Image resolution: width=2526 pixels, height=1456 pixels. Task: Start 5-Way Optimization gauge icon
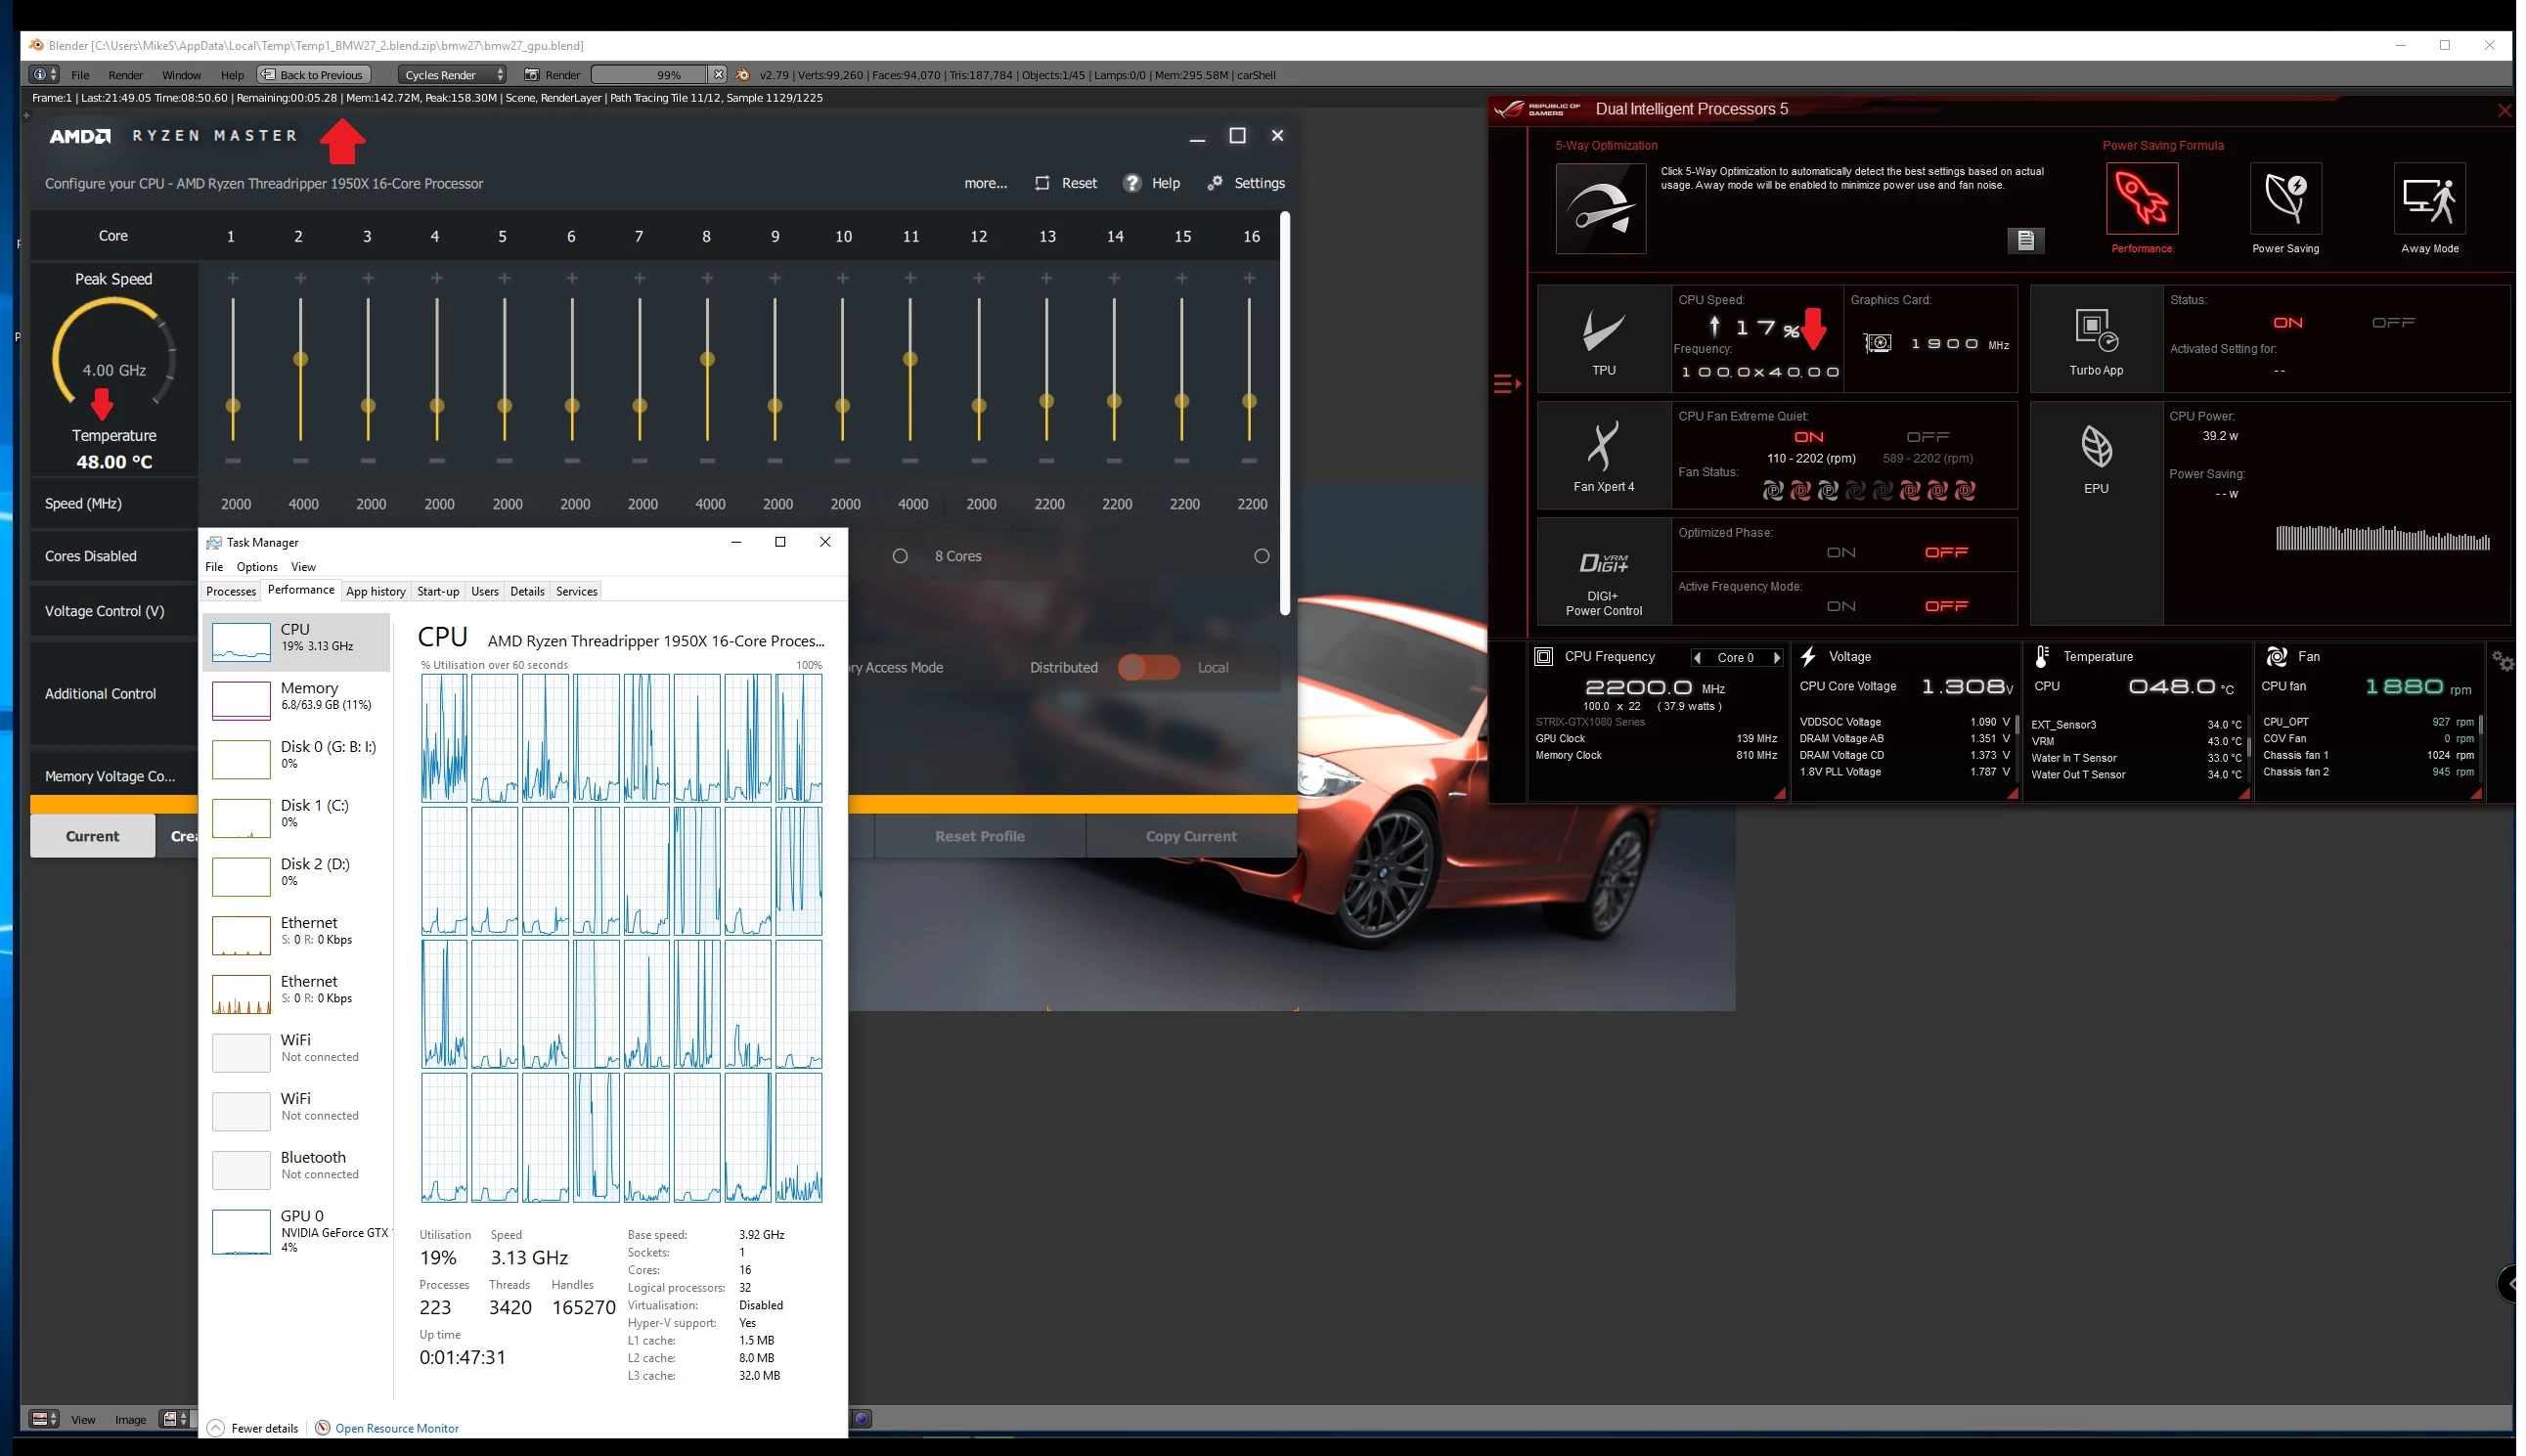point(1600,208)
